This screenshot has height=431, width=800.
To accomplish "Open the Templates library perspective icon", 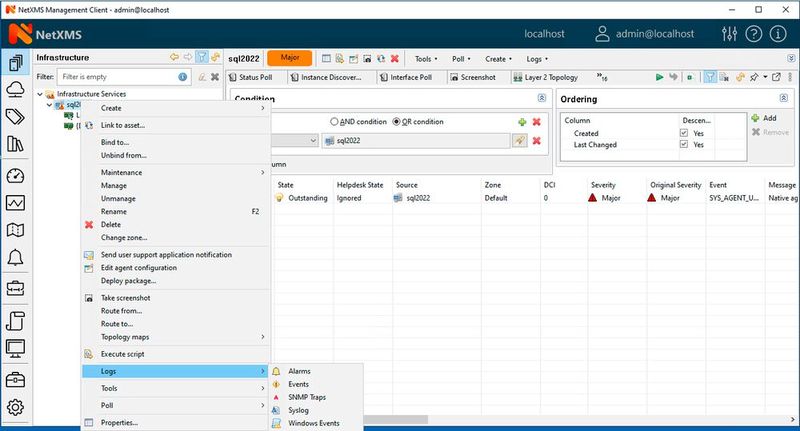I will [x=15, y=144].
